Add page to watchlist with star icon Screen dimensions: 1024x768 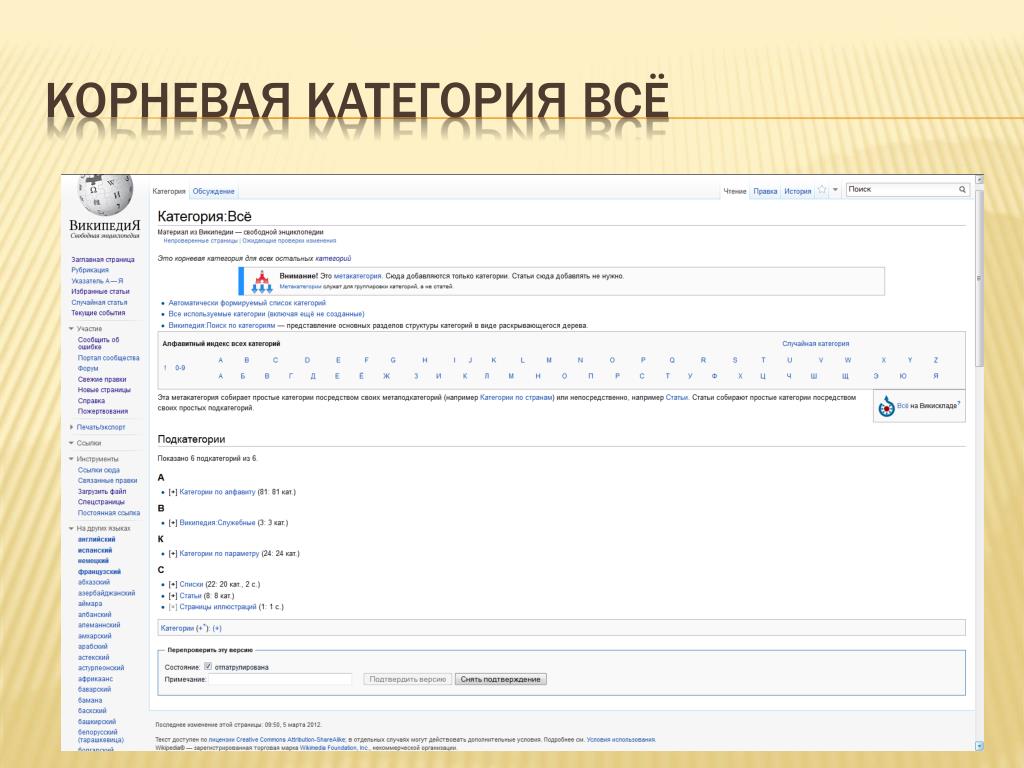(x=822, y=190)
